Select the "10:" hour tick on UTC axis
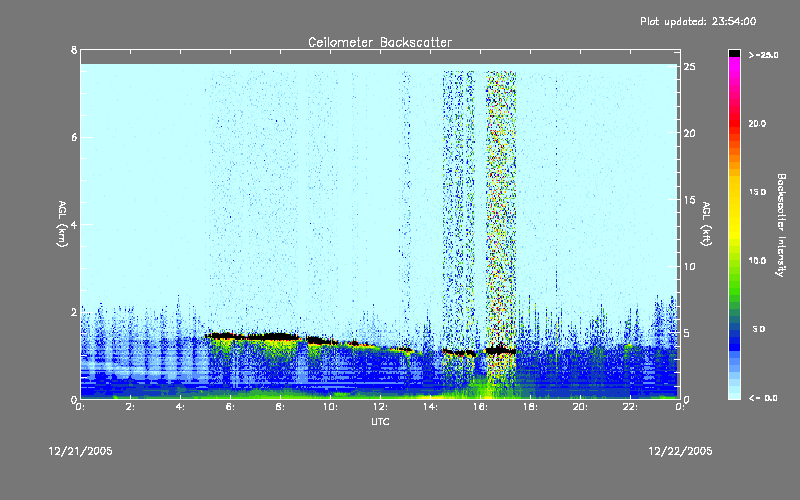This screenshot has height=500, width=800. click(x=330, y=407)
